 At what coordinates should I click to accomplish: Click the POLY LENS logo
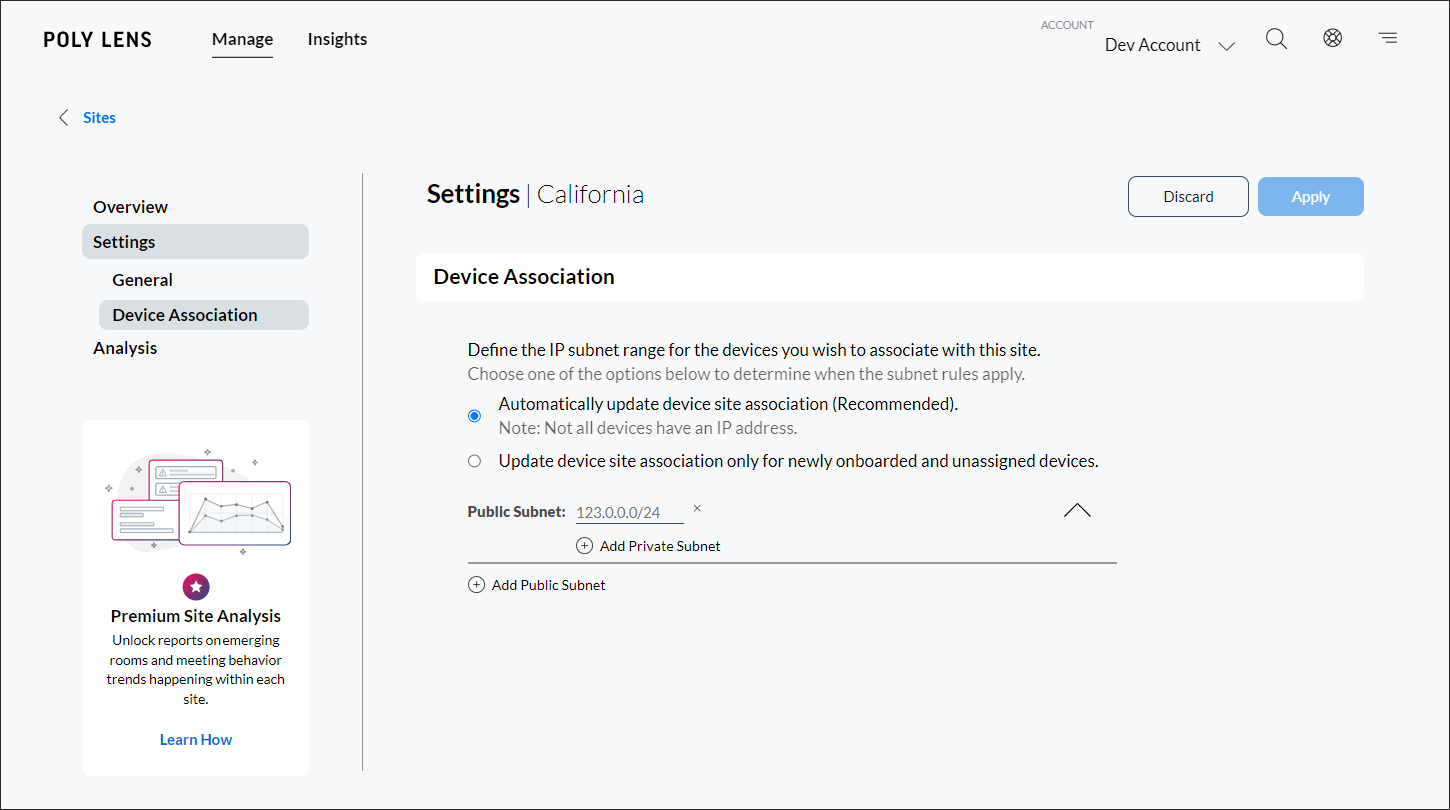tap(98, 40)
